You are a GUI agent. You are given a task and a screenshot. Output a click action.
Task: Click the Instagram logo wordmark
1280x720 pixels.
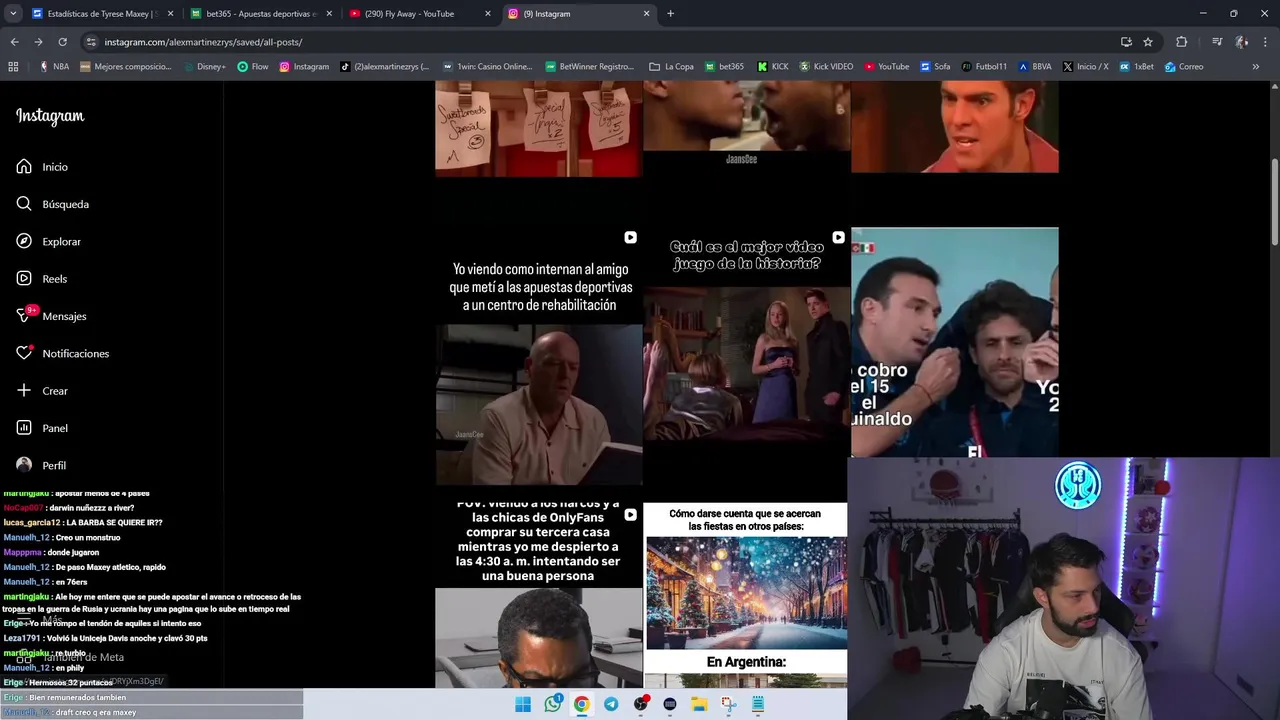[x=50, y=116]
